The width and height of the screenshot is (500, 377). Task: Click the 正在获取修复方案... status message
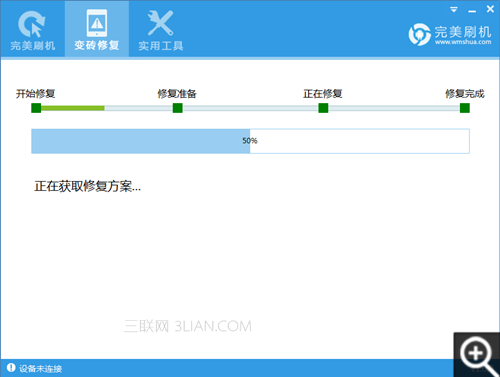[88, 186]
